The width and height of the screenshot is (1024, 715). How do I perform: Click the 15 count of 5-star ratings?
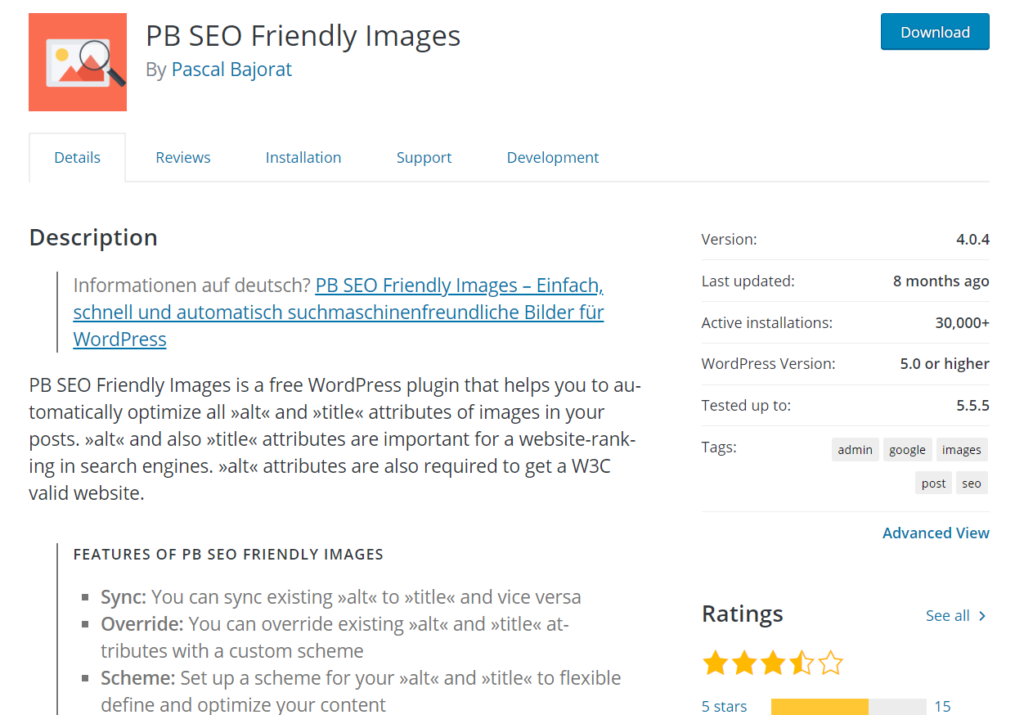tap(942, 706)
